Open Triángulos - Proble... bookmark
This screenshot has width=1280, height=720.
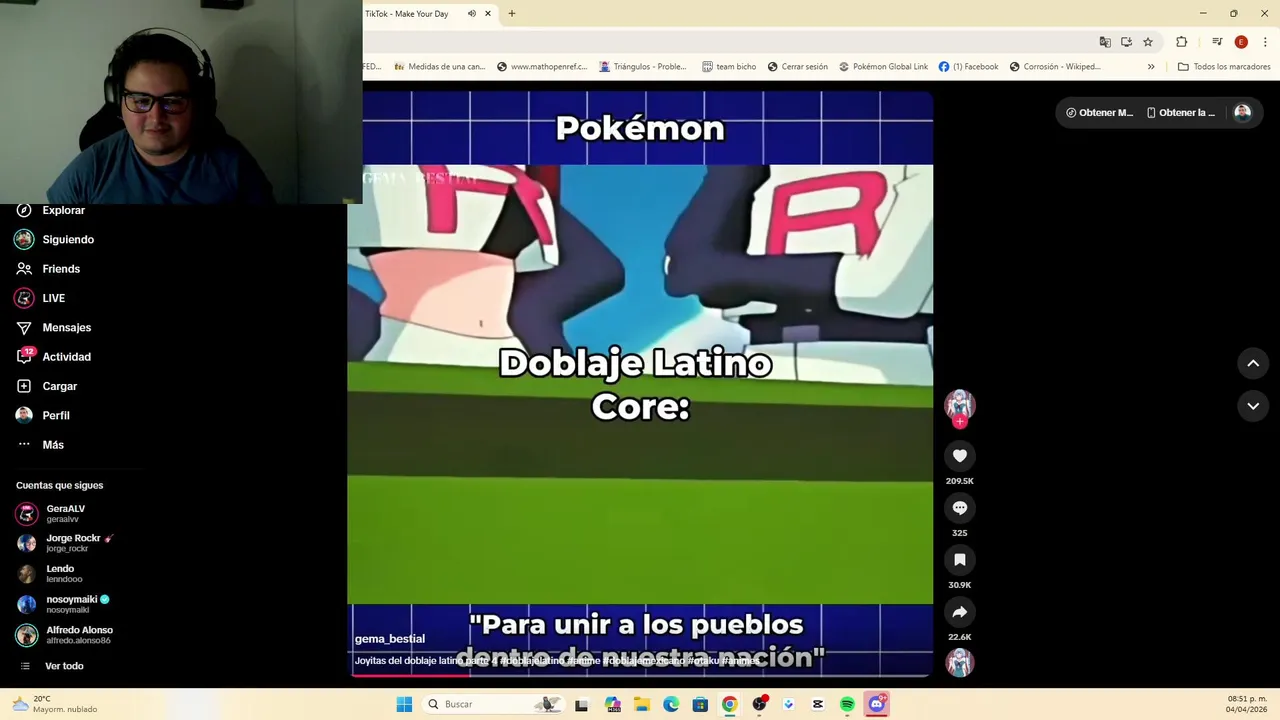point(643,67)
